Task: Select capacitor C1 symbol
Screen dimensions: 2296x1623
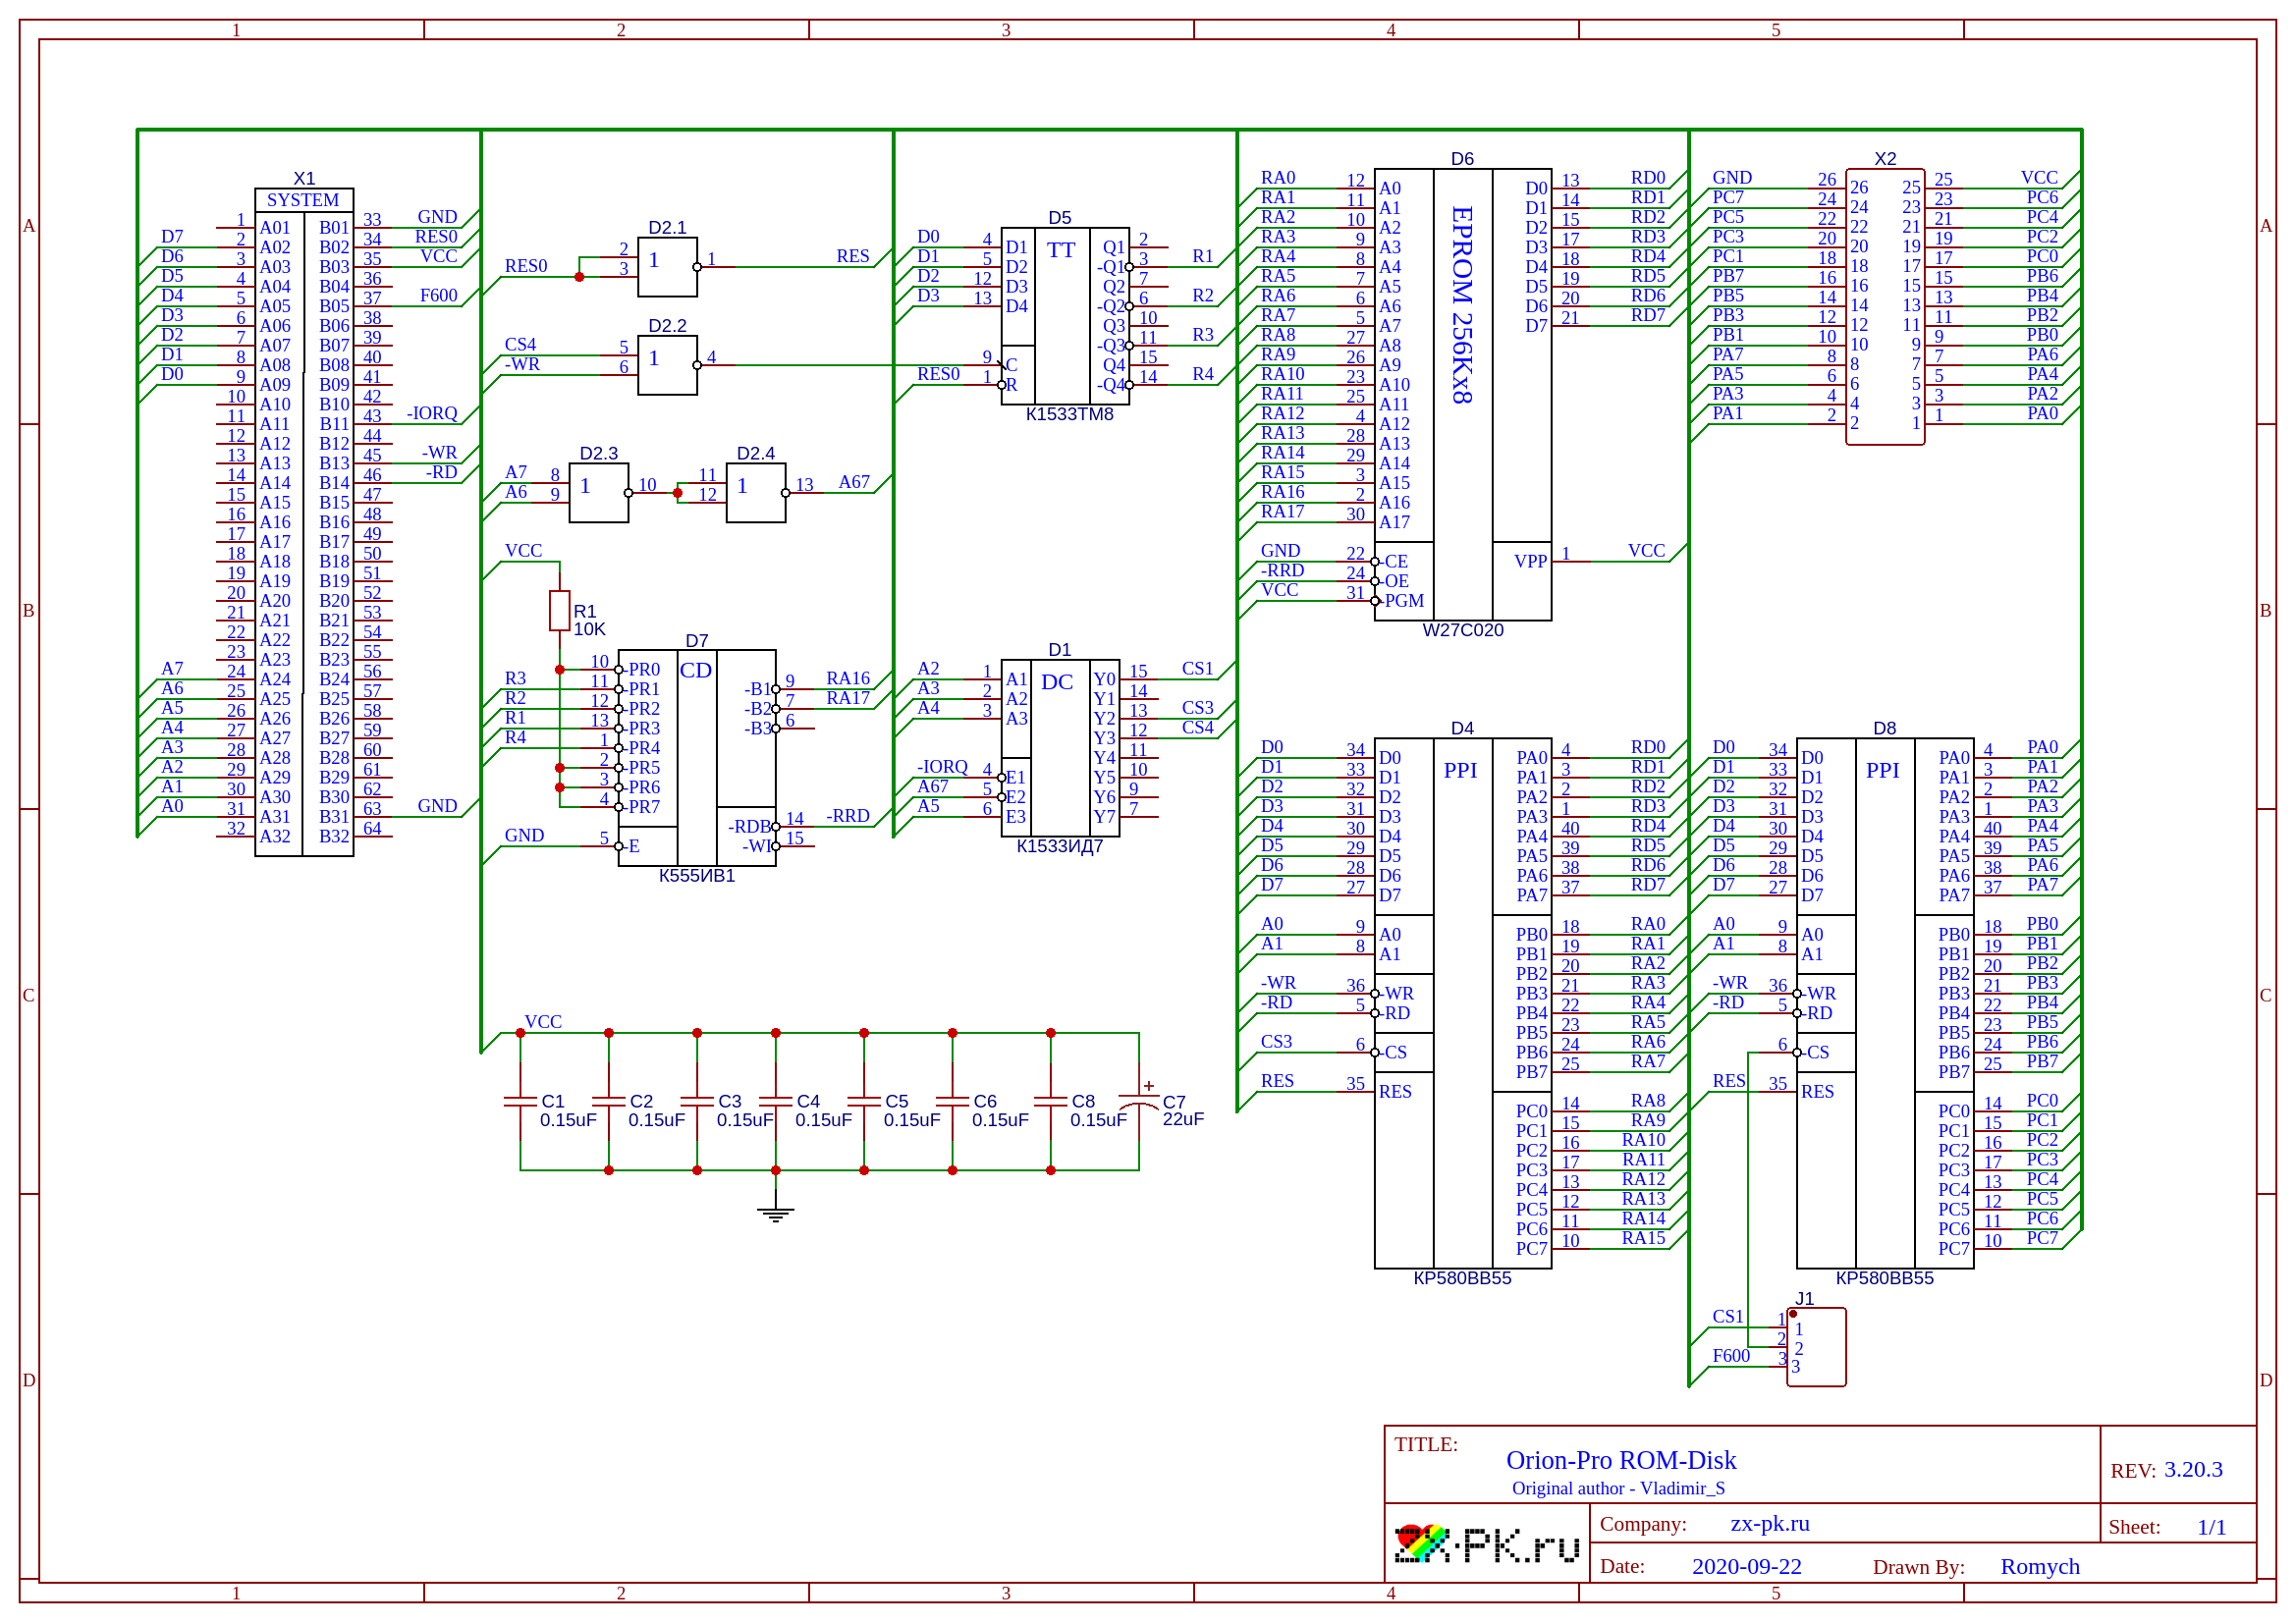Action: point(520,1101)
